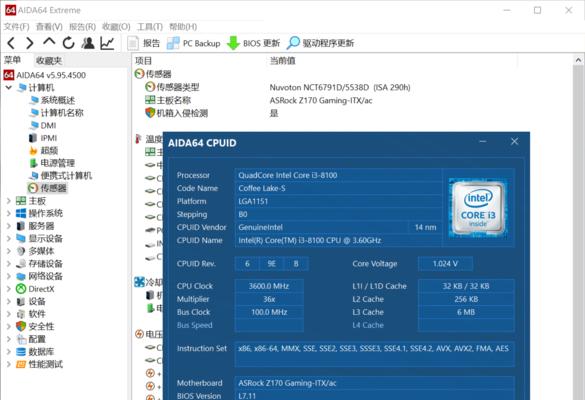The height and width of the screenshot is (400, 585).
Task: Select AIDA64 v5.95.4500 root node
Action: pyautogui.click(x=45, y=75)
